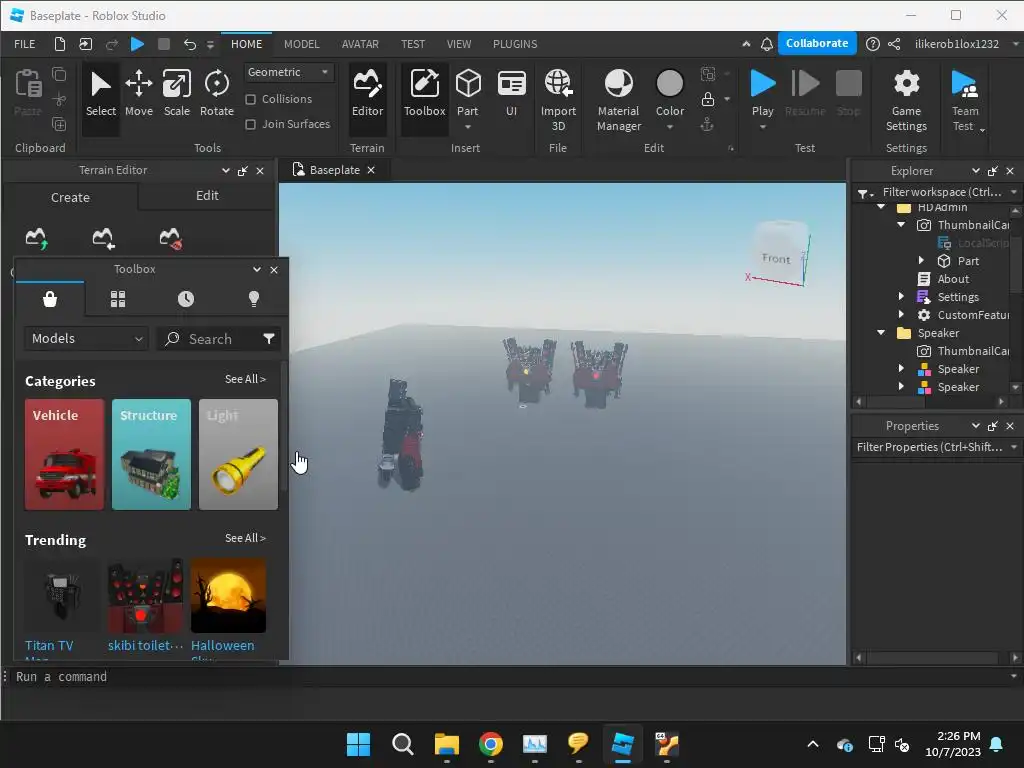The image size is (1024, 768).
Task: Open the Toolbox Inventory grid tab
Action: (118, 299)
